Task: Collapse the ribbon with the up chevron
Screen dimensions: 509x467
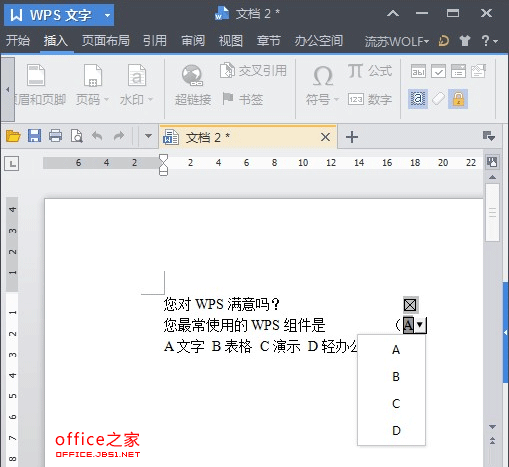Action: (x=393, y=14)
